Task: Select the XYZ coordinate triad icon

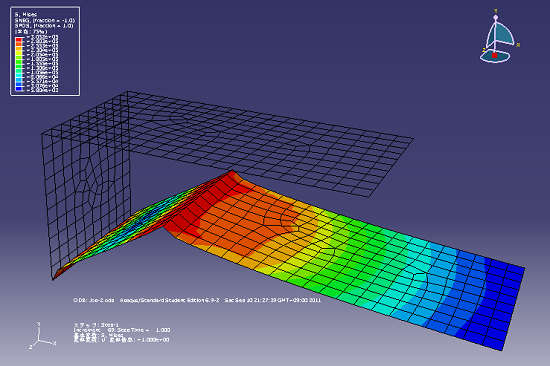Action: (42, 336)
